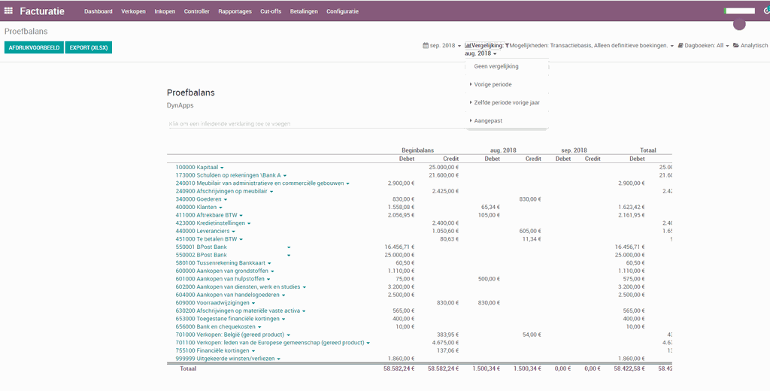Open account 411000 Aftrekbare BTW
Screen dimensions: 770x391
(209, 215)
